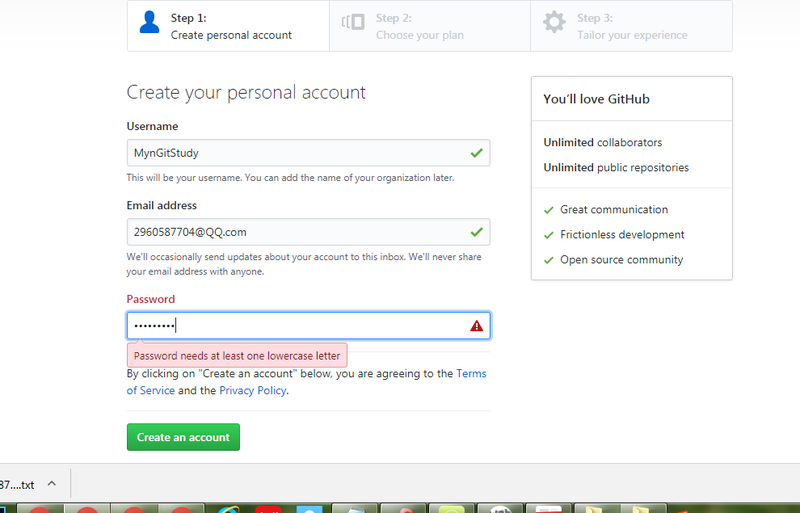The width and height of the screenshot is (800, 513).
Task: Open the Privacy Policy link
Action: point(253,390)
